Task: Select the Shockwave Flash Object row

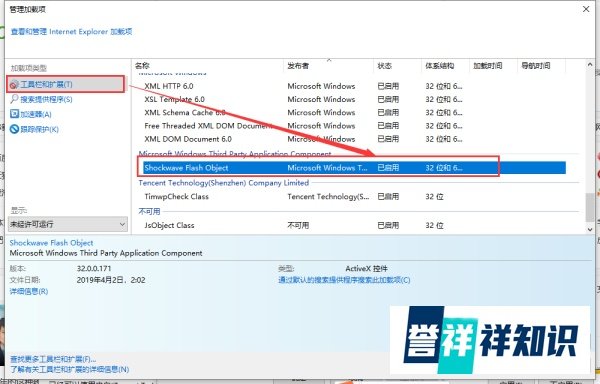Action: tap(354, 168)
